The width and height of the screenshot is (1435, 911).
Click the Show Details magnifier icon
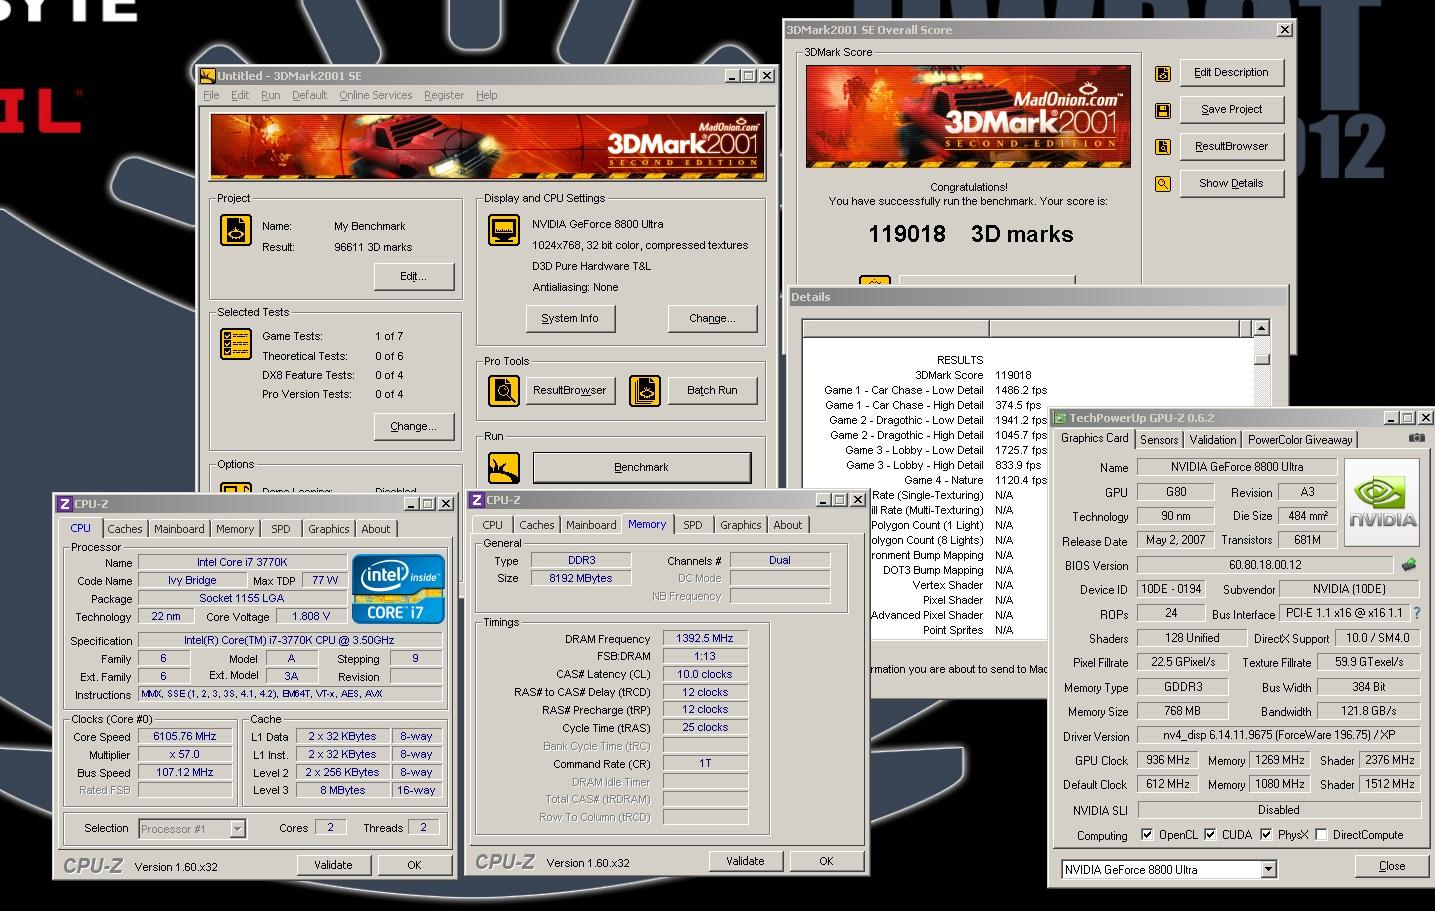click(1162, 184)
